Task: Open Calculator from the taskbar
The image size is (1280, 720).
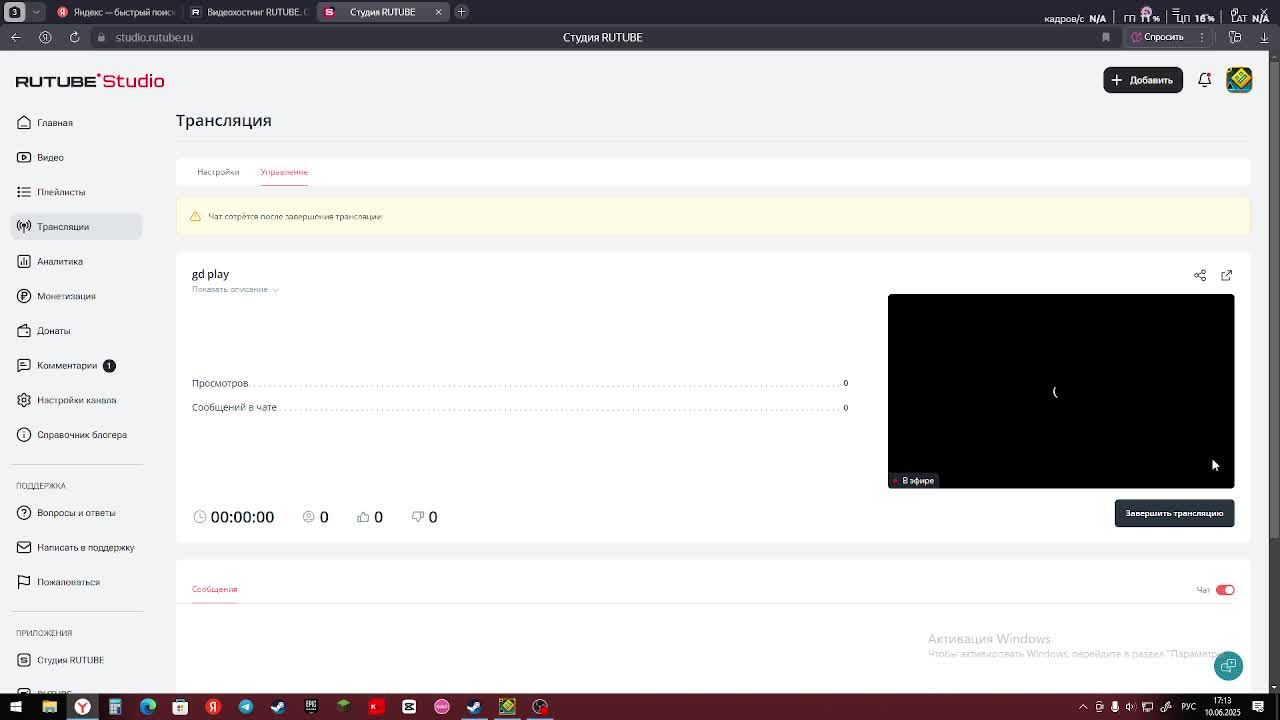Action: click(115, 707)
